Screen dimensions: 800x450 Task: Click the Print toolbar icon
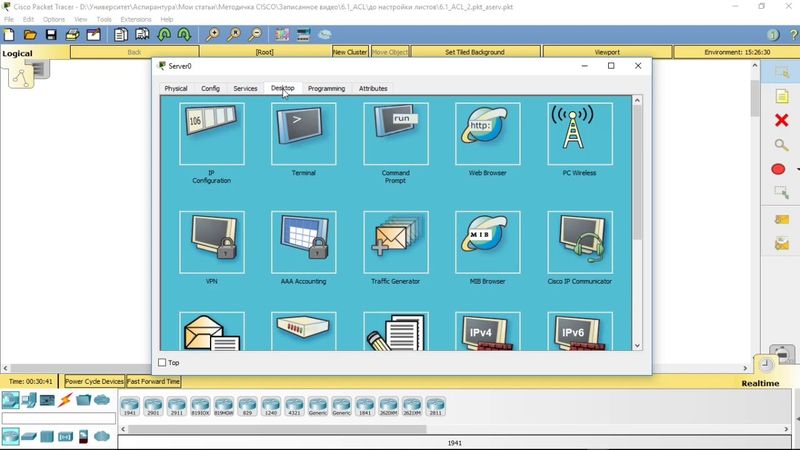(x=72, y=35)
